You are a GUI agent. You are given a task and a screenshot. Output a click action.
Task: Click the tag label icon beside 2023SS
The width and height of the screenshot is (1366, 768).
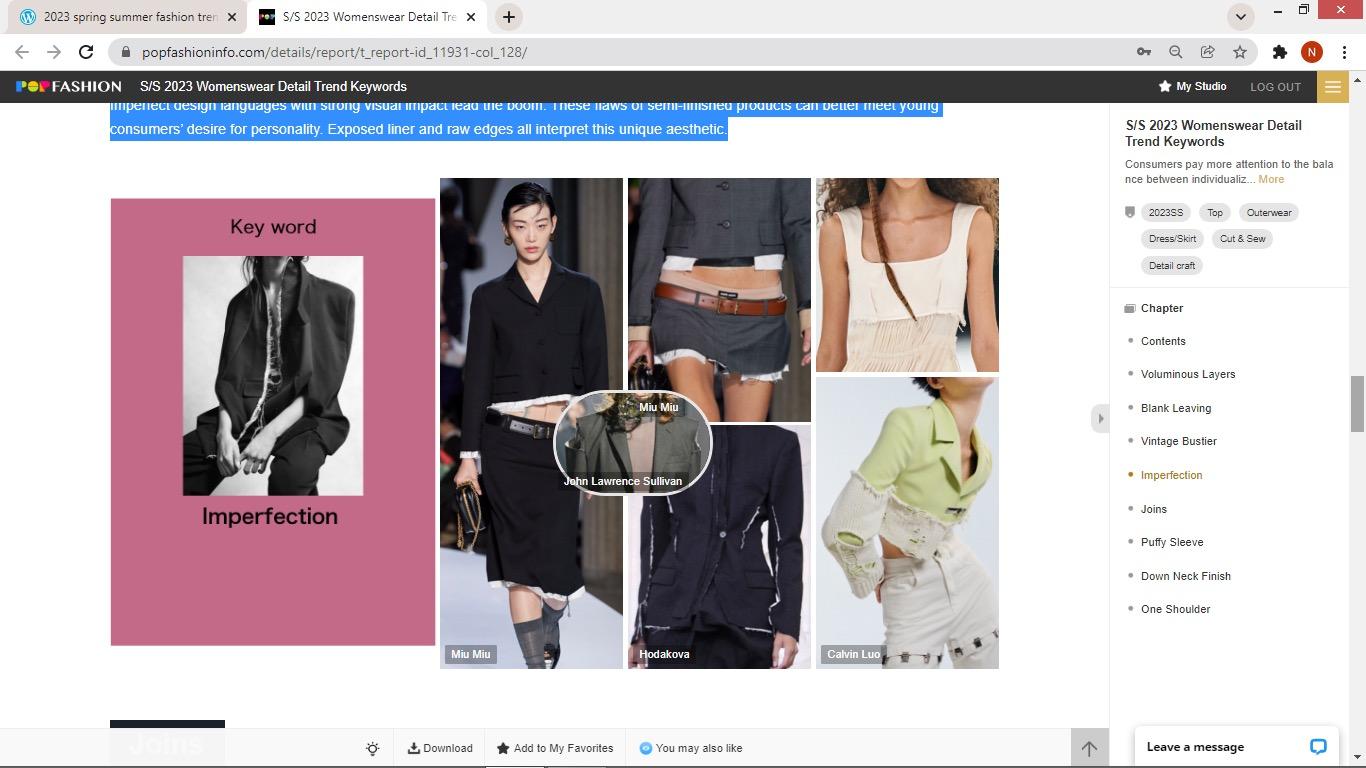point(1130,213)
